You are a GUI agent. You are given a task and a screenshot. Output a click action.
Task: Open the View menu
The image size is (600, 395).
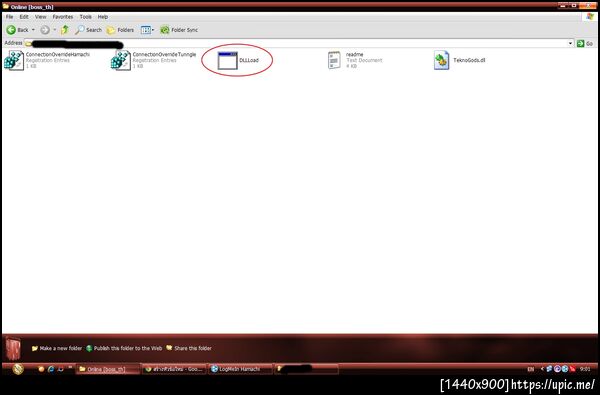click(x=41, y=17)
